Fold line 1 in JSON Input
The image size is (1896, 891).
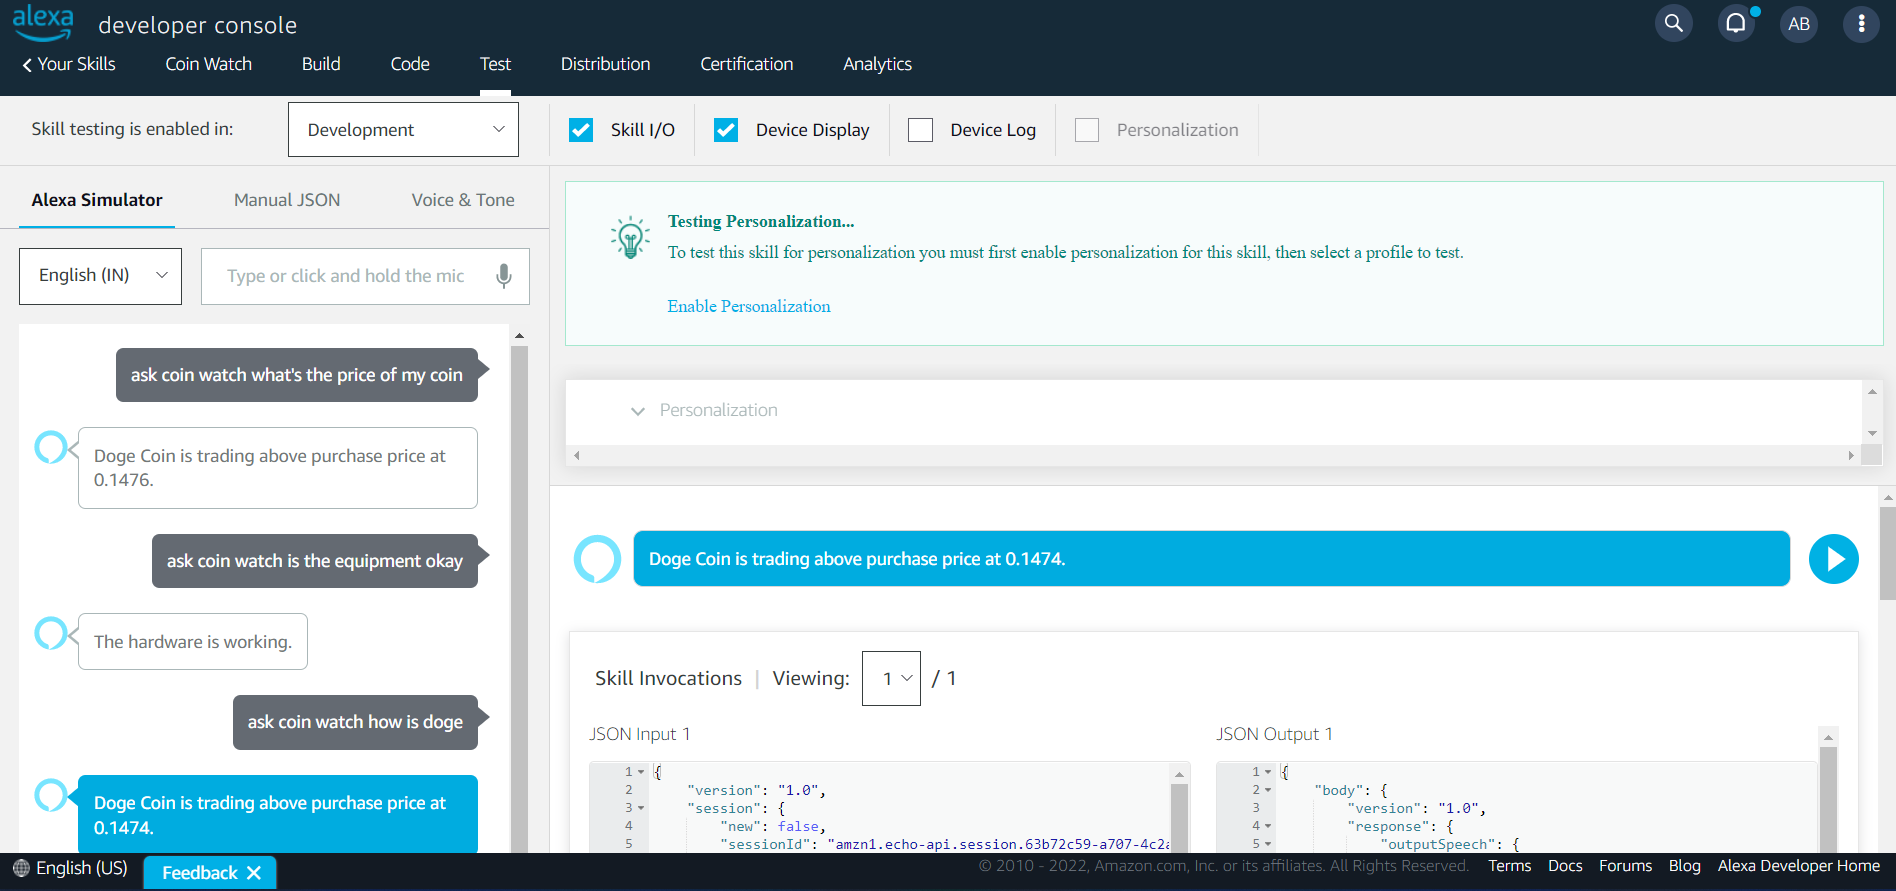(x=641, y=772)
